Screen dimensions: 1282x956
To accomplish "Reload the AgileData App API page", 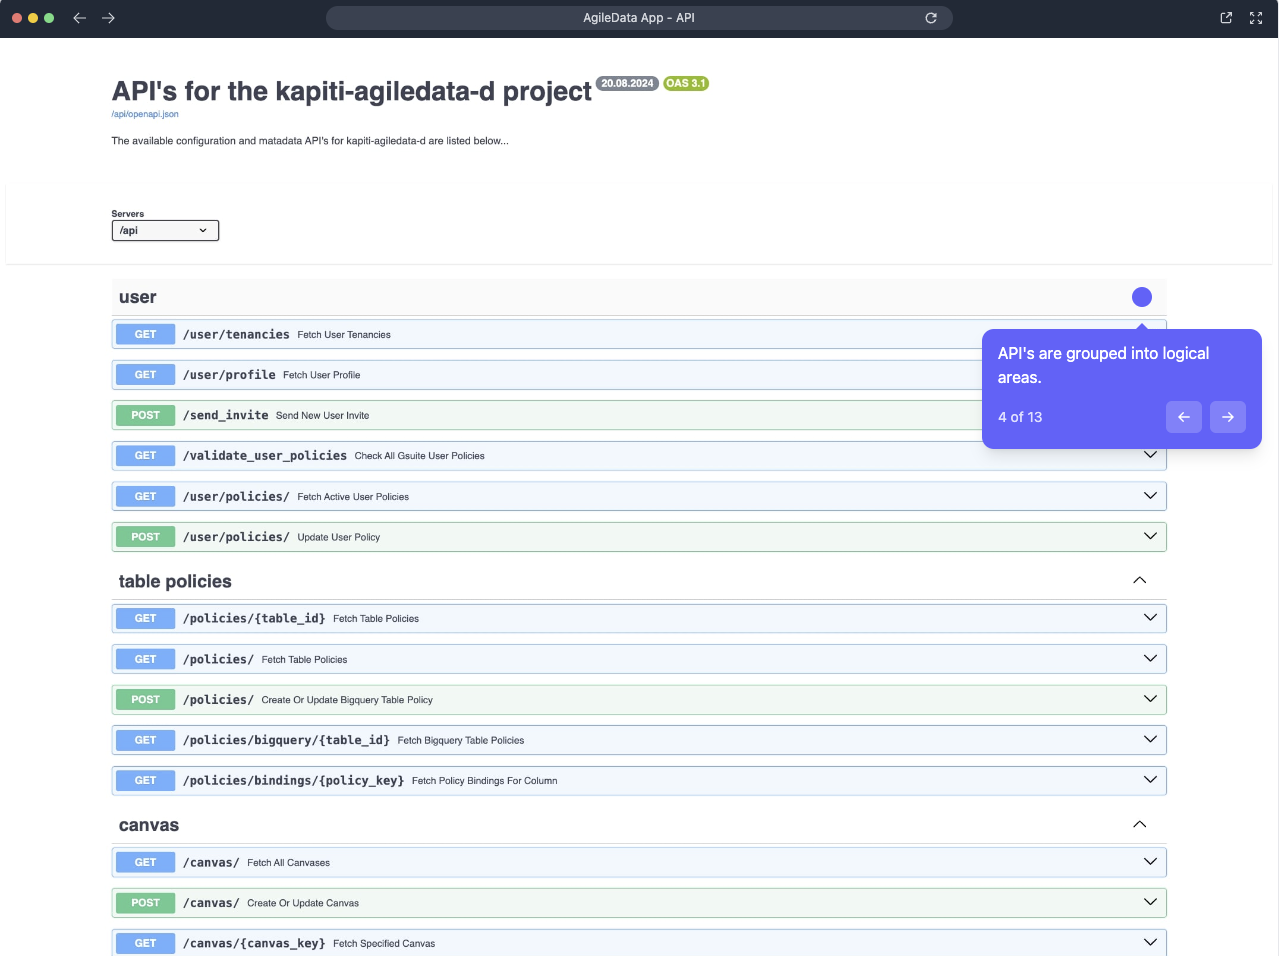I will pyautogui.click(x=930, y=17).
